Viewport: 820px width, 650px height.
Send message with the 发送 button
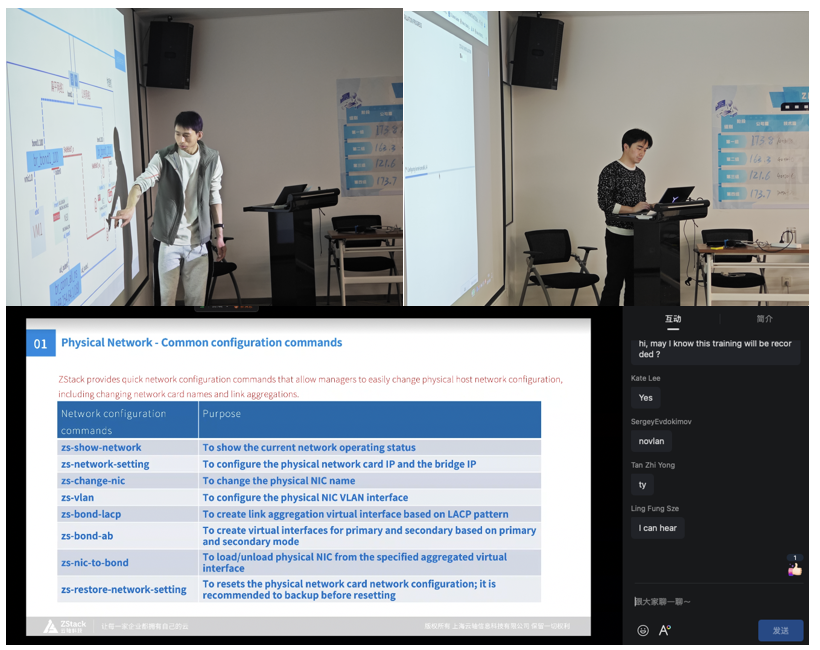coord(780,630)
